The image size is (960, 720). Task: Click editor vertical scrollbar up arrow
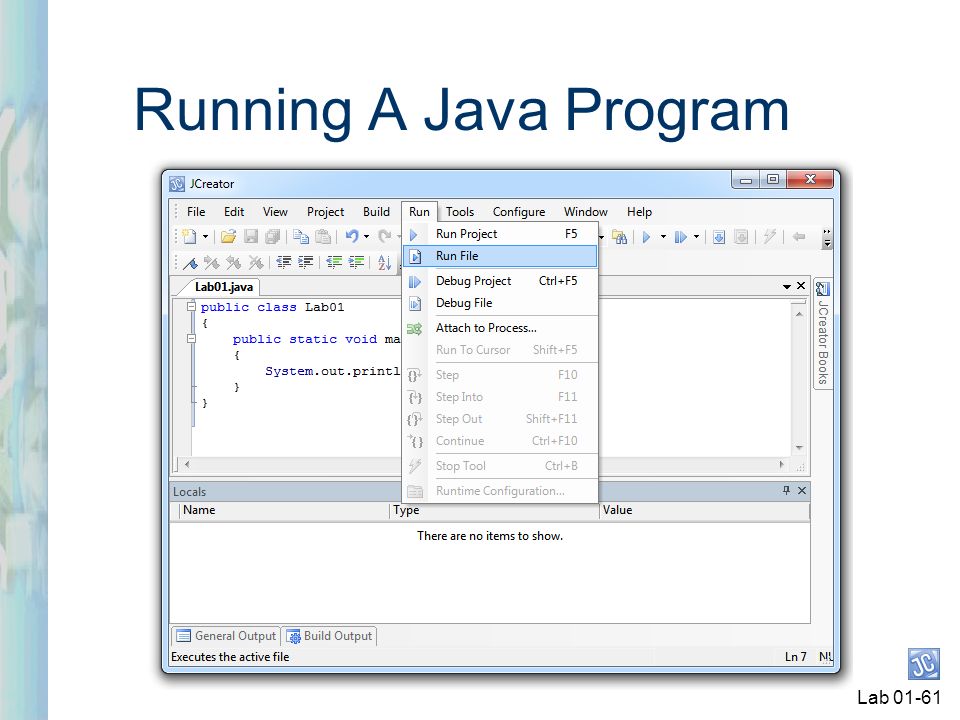[799, 314]
